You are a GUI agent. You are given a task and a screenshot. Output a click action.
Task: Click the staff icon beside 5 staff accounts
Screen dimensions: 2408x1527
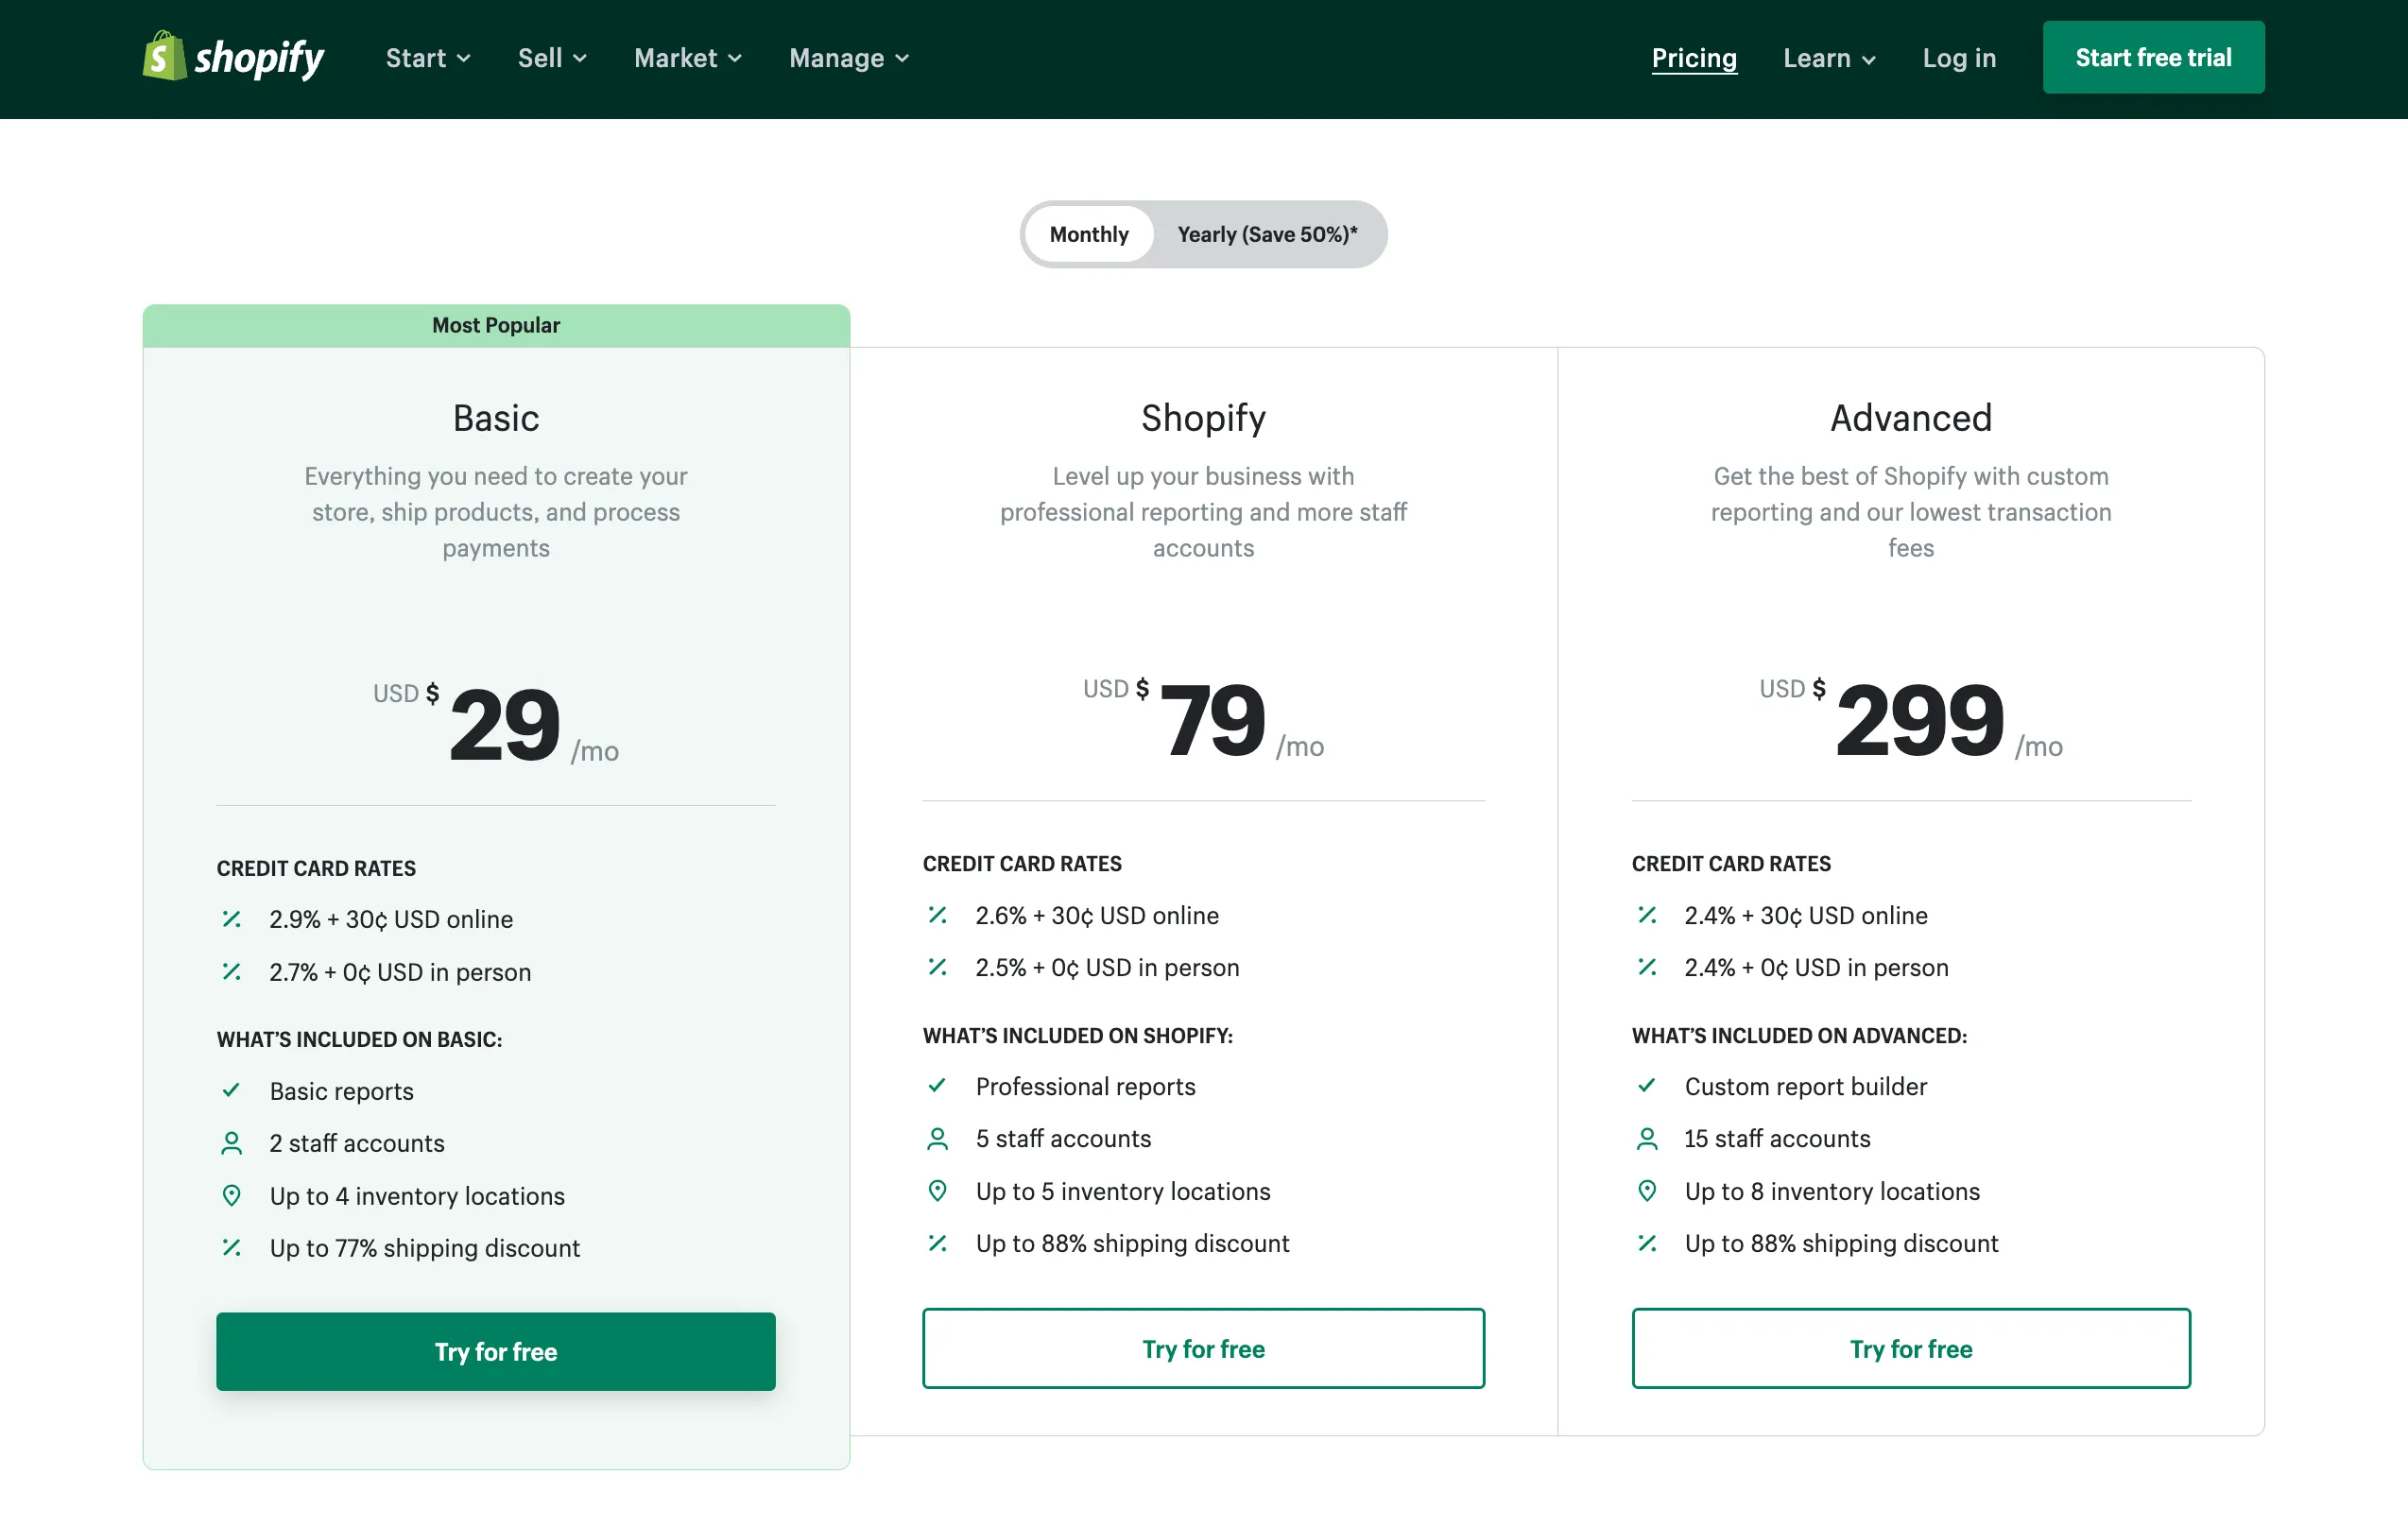tap(937, 1138)
